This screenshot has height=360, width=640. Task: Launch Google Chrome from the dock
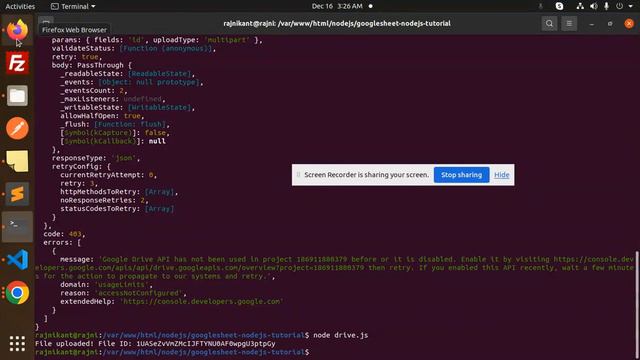[17, 293]
